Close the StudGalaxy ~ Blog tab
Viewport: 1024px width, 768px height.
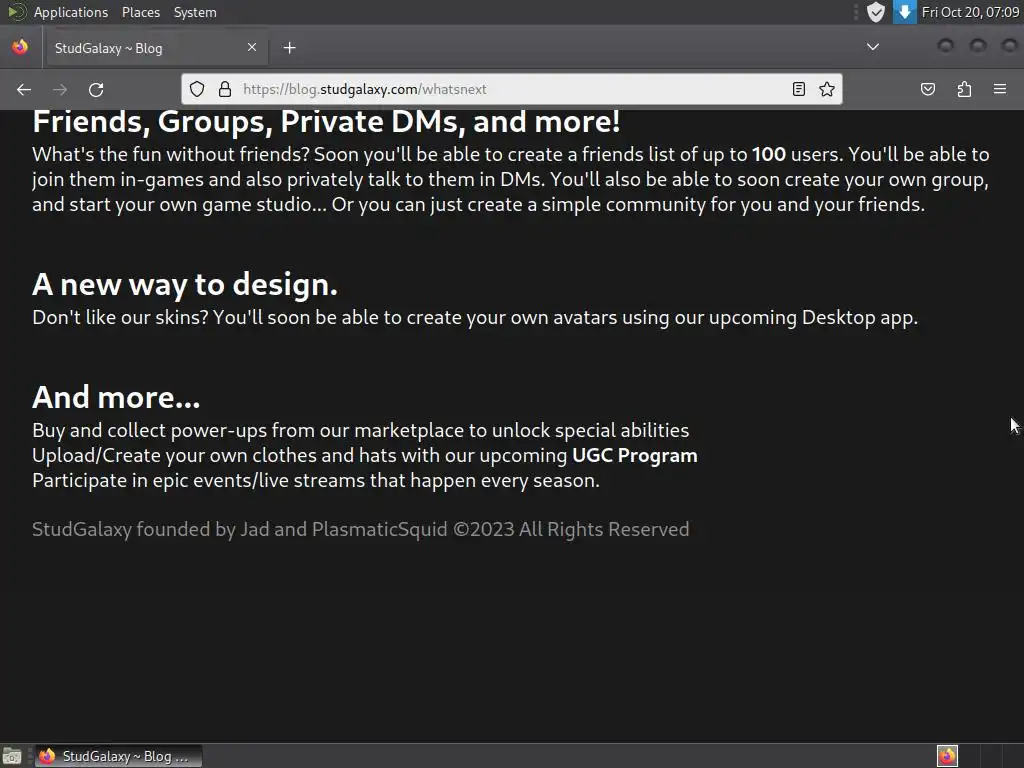[252, 47]
